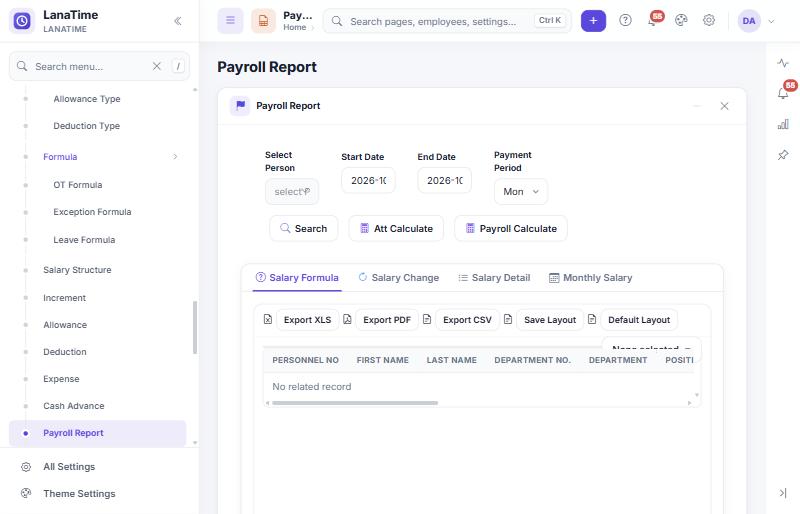Click Home breadcrumb link
800x514 pixels.
click(294, 27)
